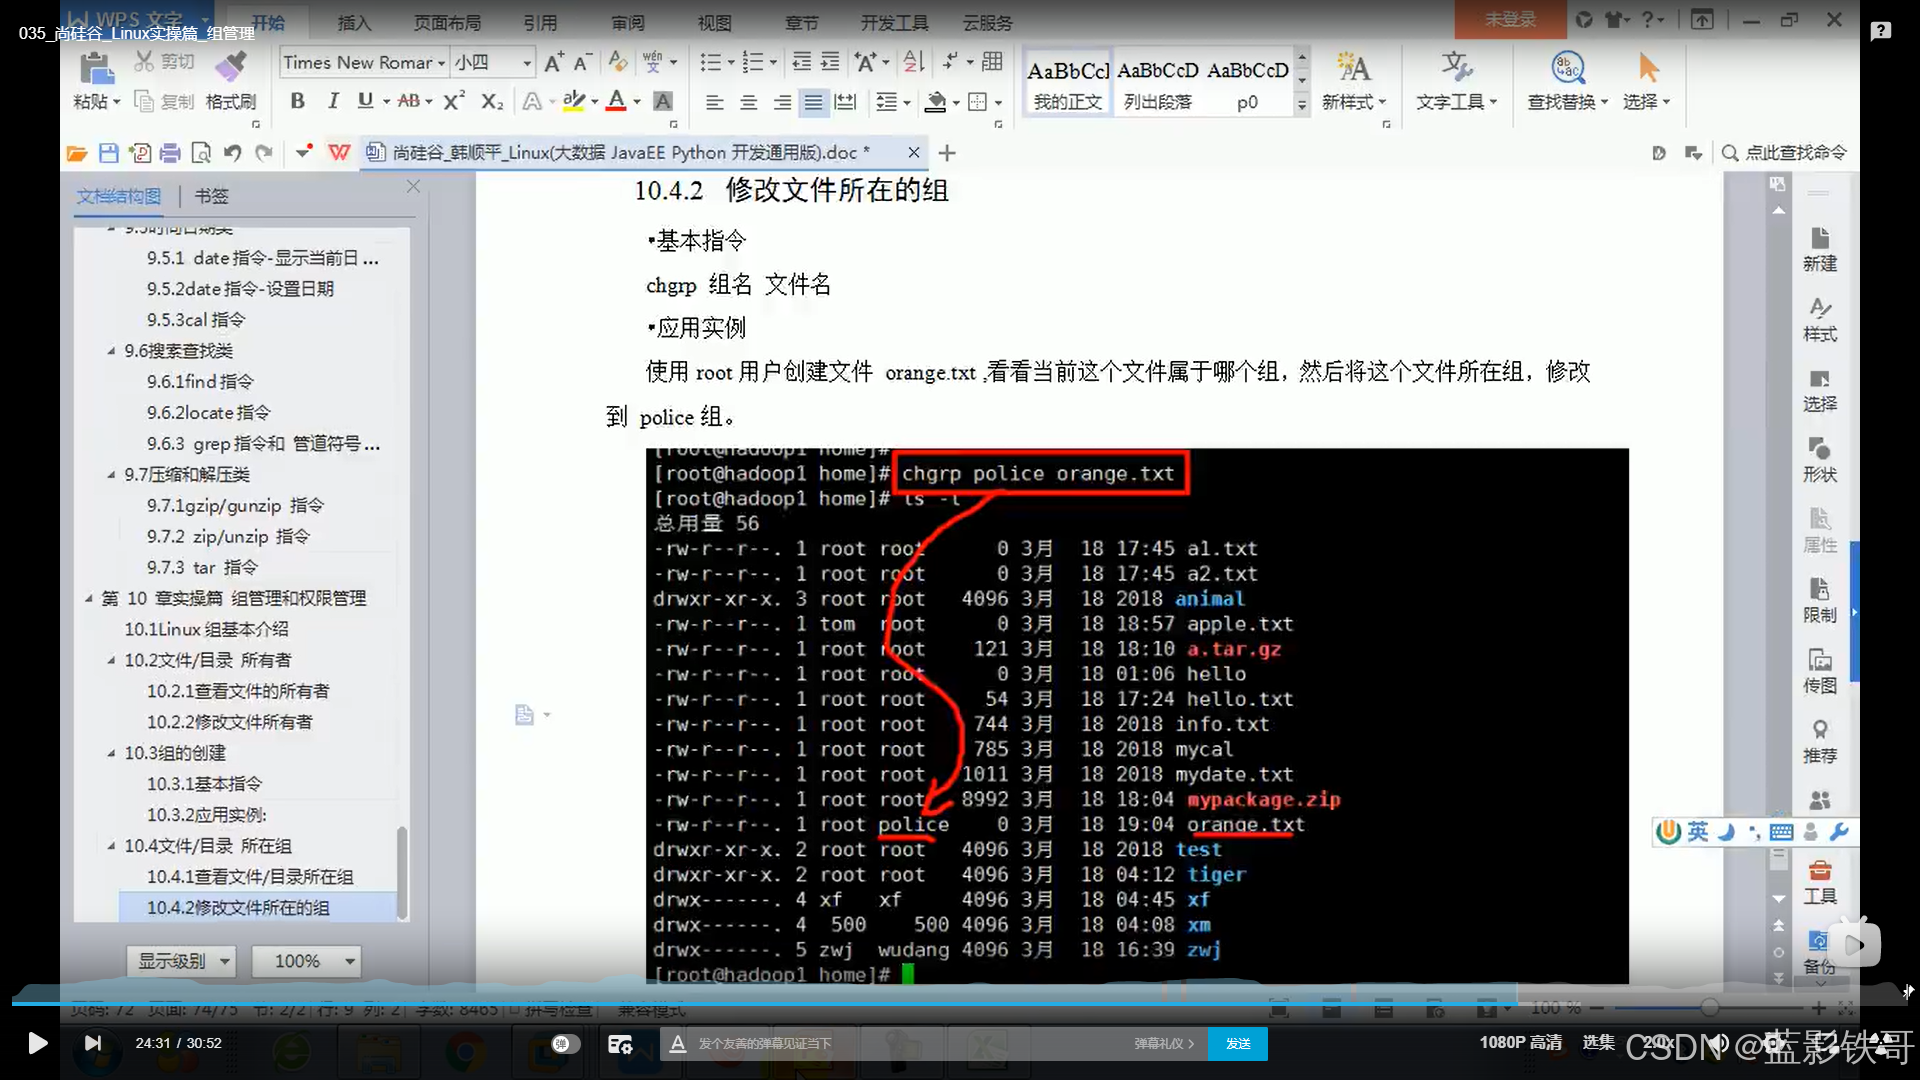Click the Format Painter (格式刷) icon

(x=231, y=68)
